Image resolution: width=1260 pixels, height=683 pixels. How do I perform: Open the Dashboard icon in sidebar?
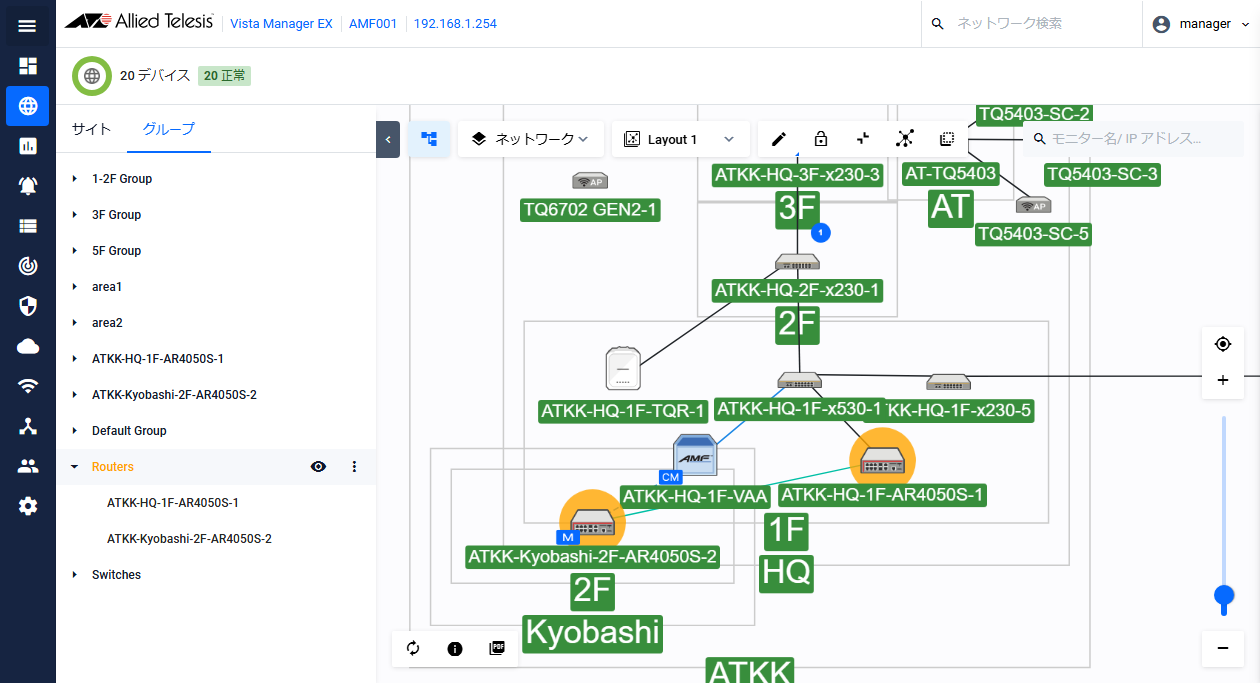coord(27,66)
